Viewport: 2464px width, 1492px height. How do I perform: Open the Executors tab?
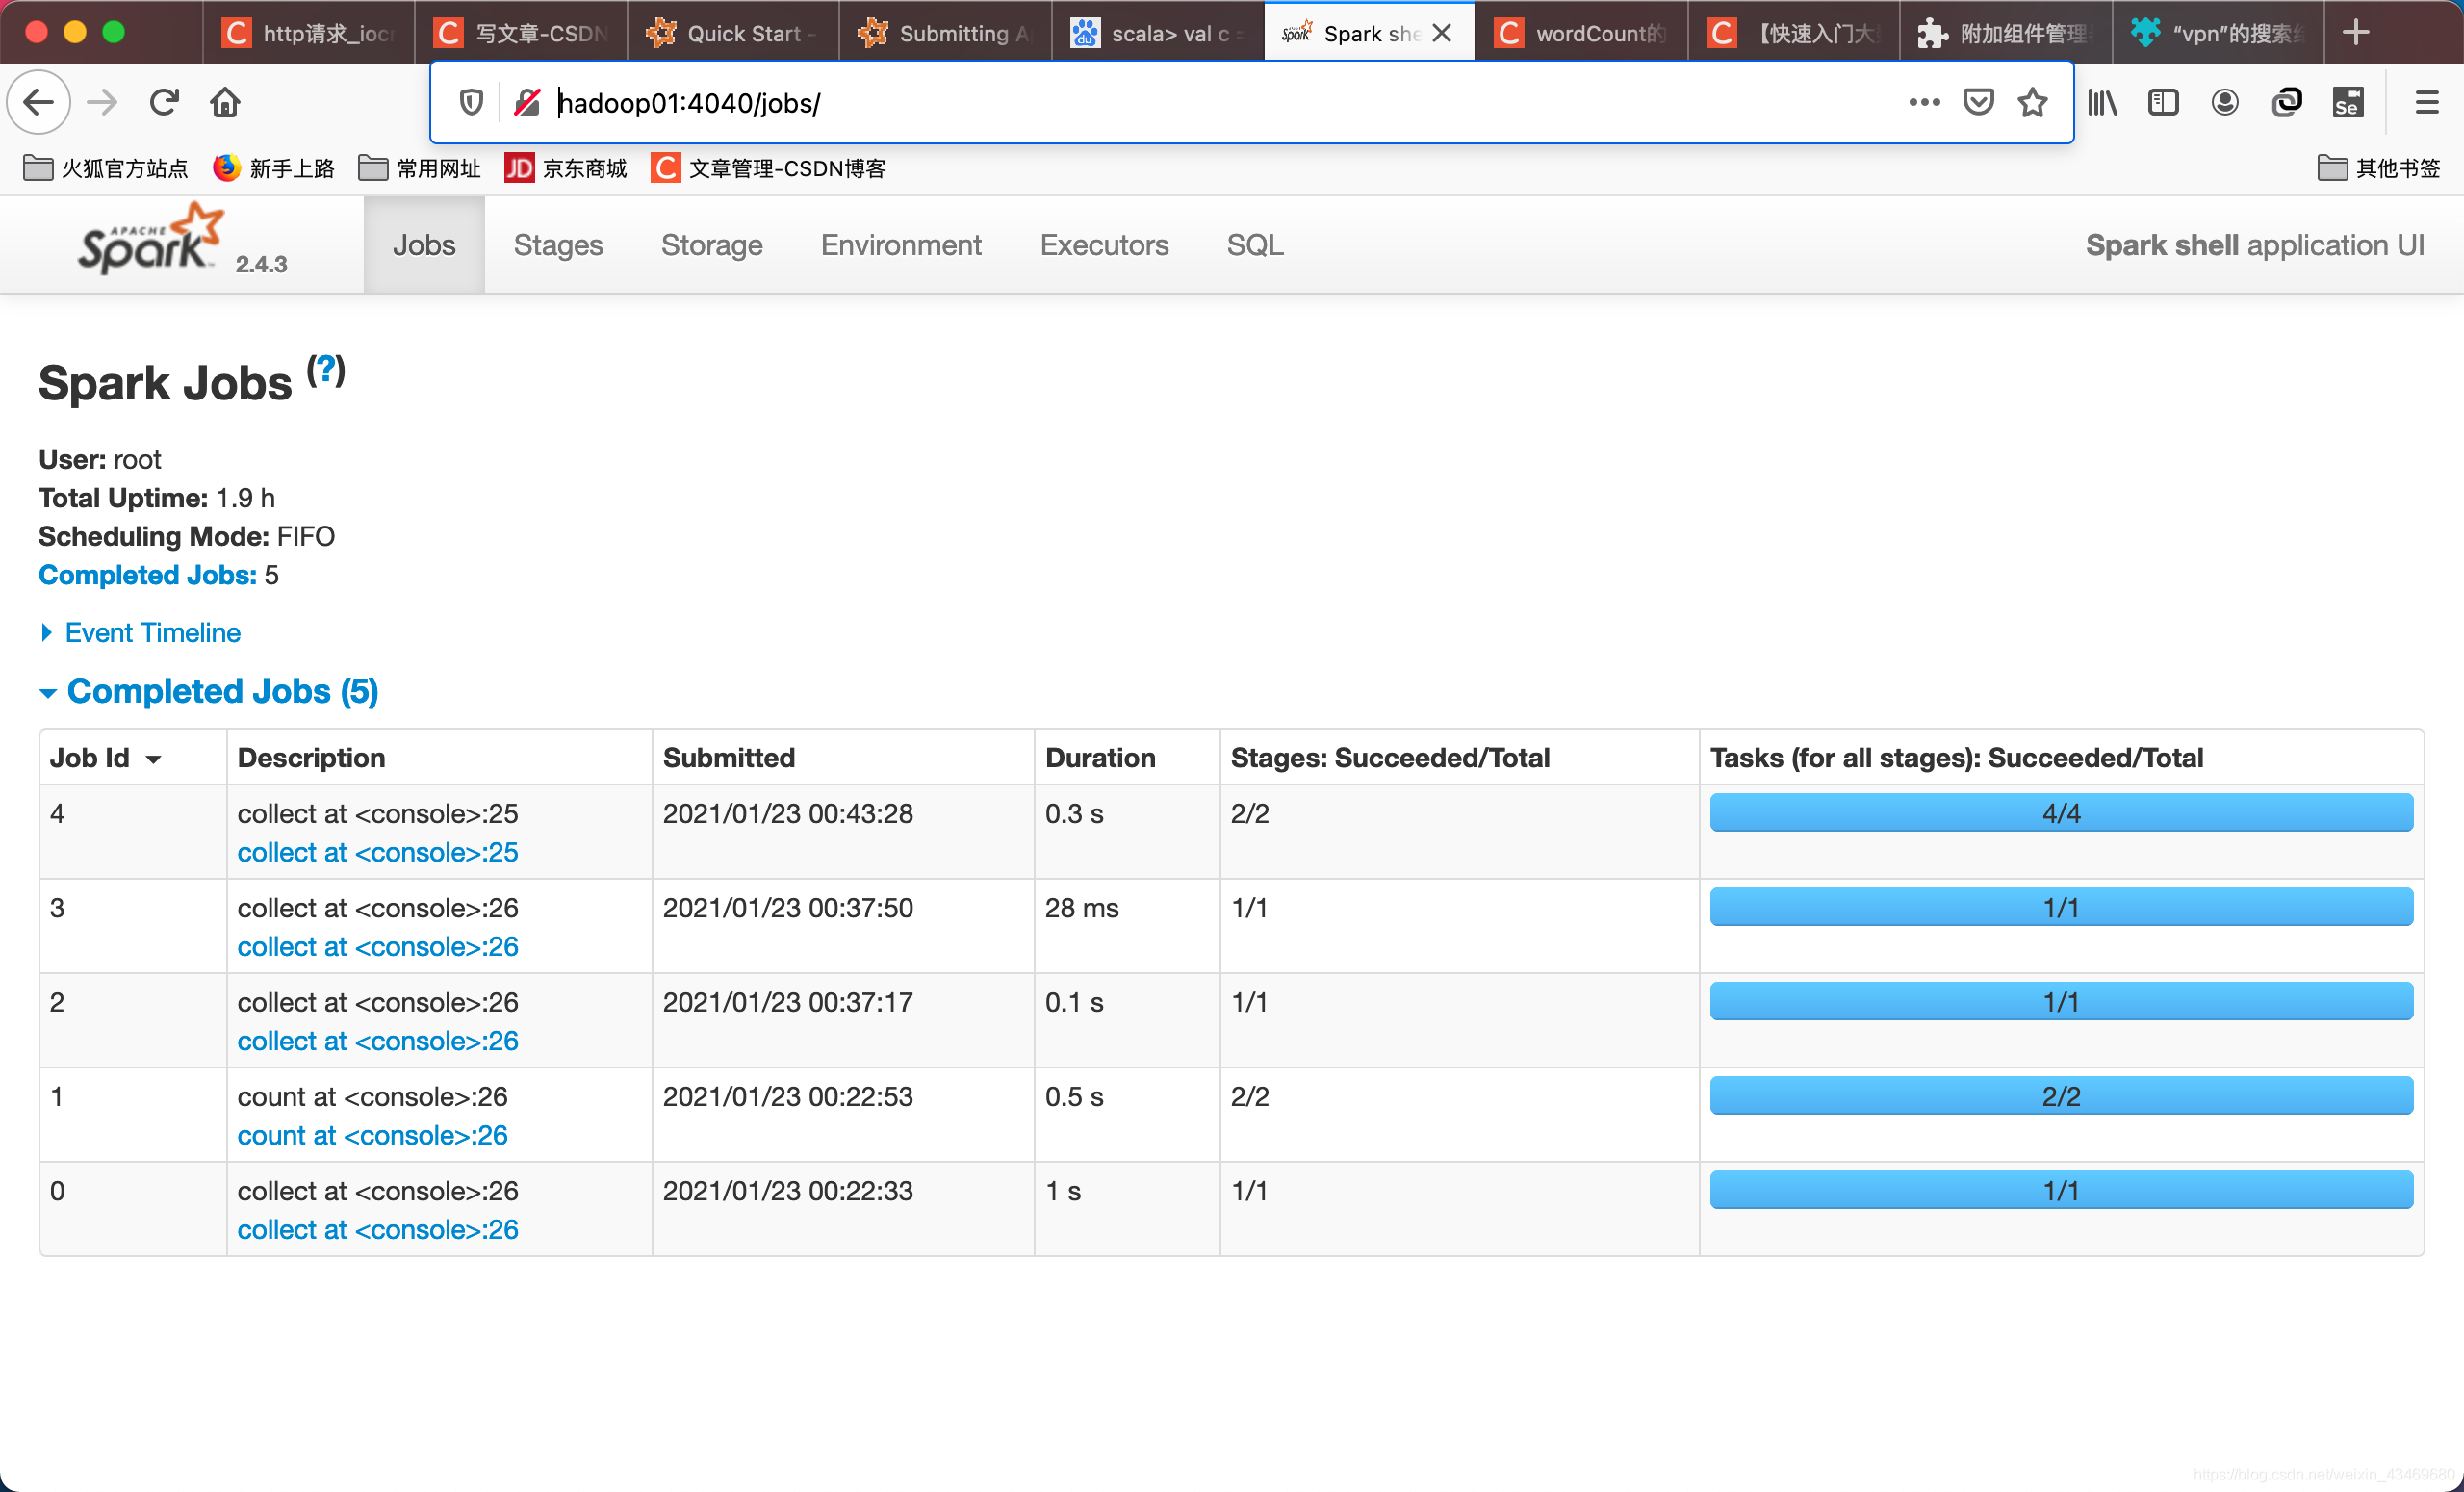1104,245
